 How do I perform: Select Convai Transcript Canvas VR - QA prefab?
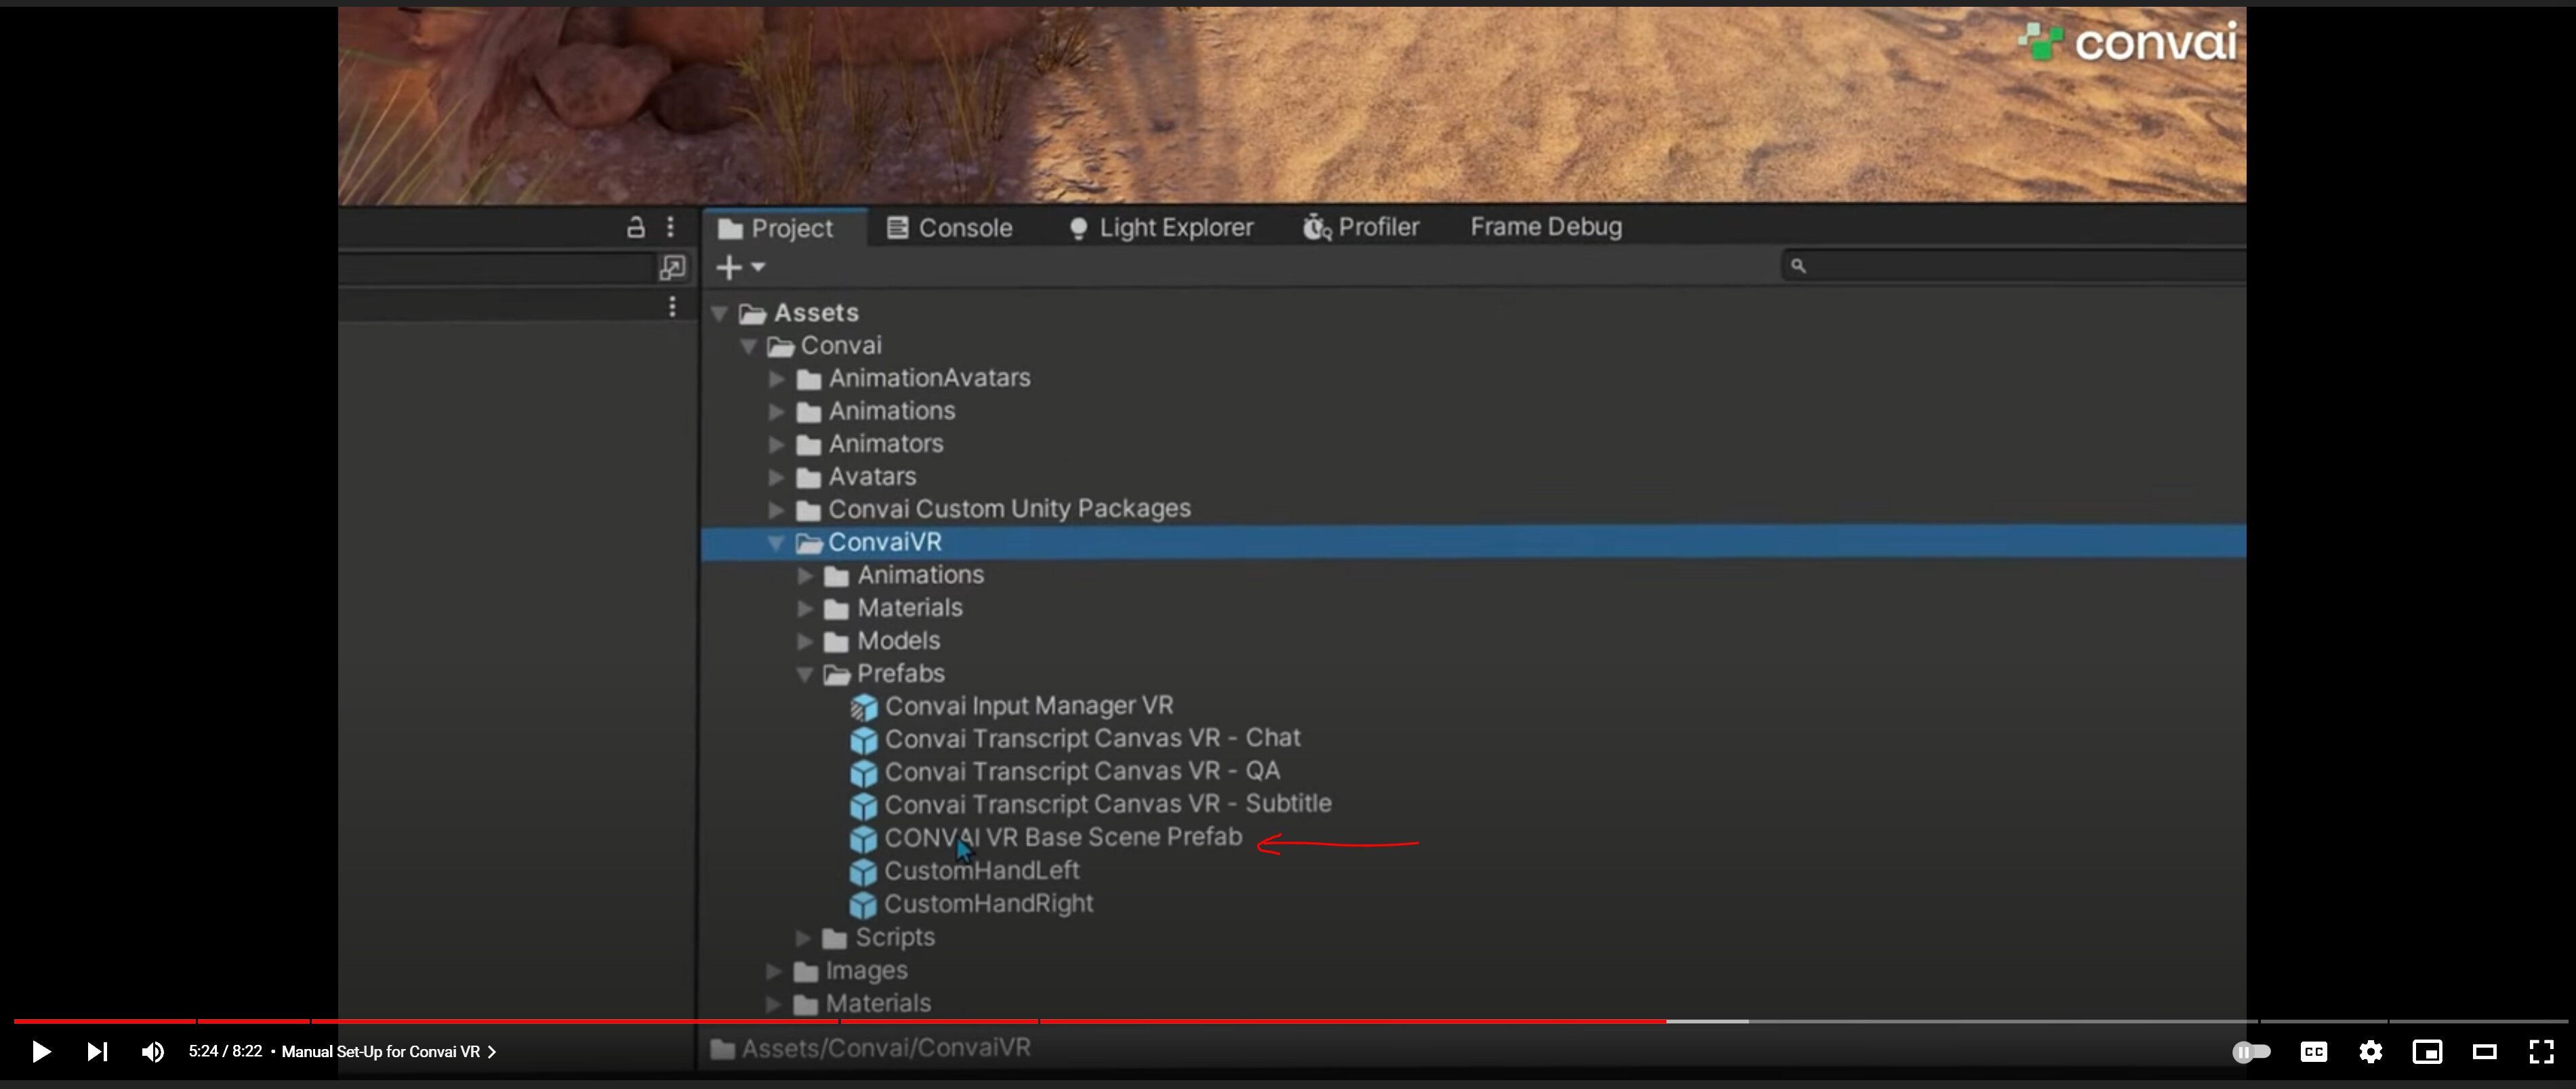pos(1082,771)
